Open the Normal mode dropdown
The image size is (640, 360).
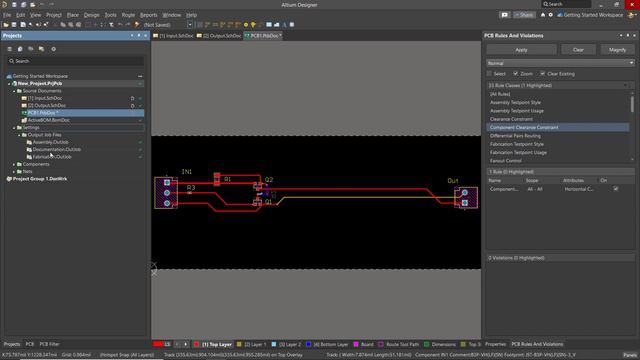pyautogui.click(x=560, y=63)
